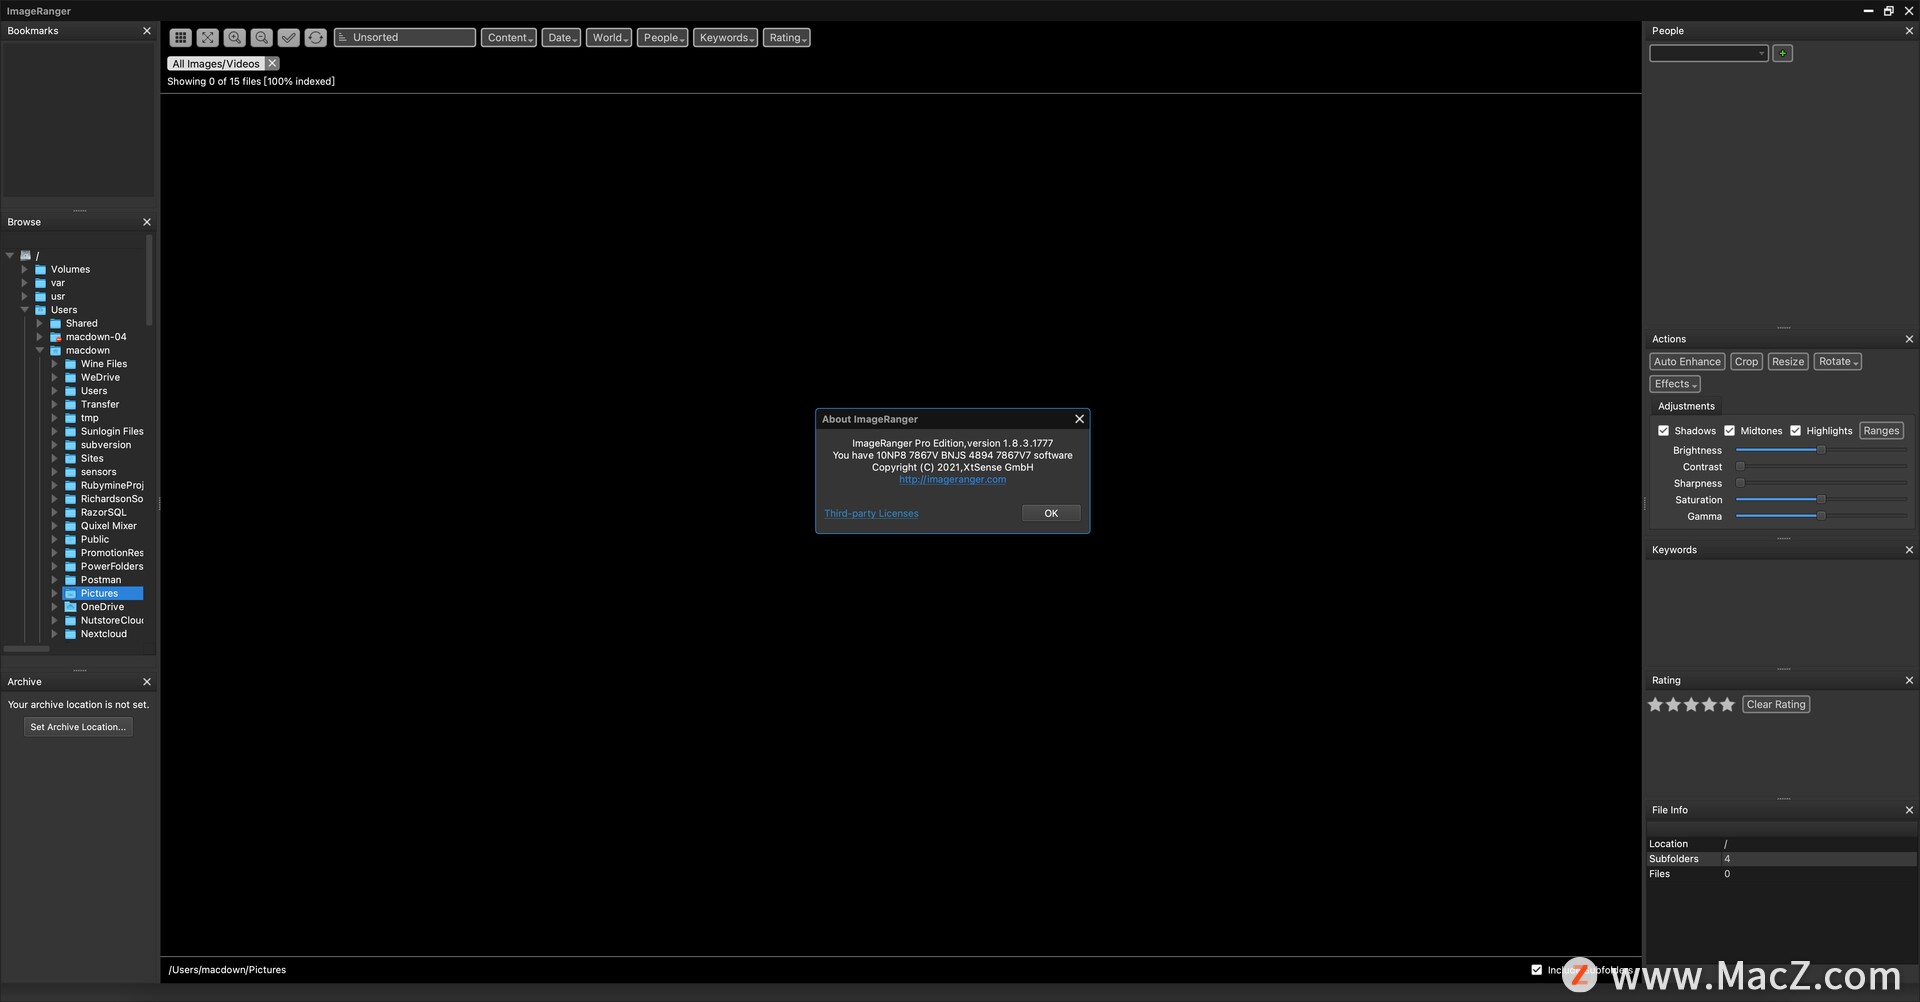
Task: Click the Browse panel vertical scrollbar
Action: pos(149,281)
